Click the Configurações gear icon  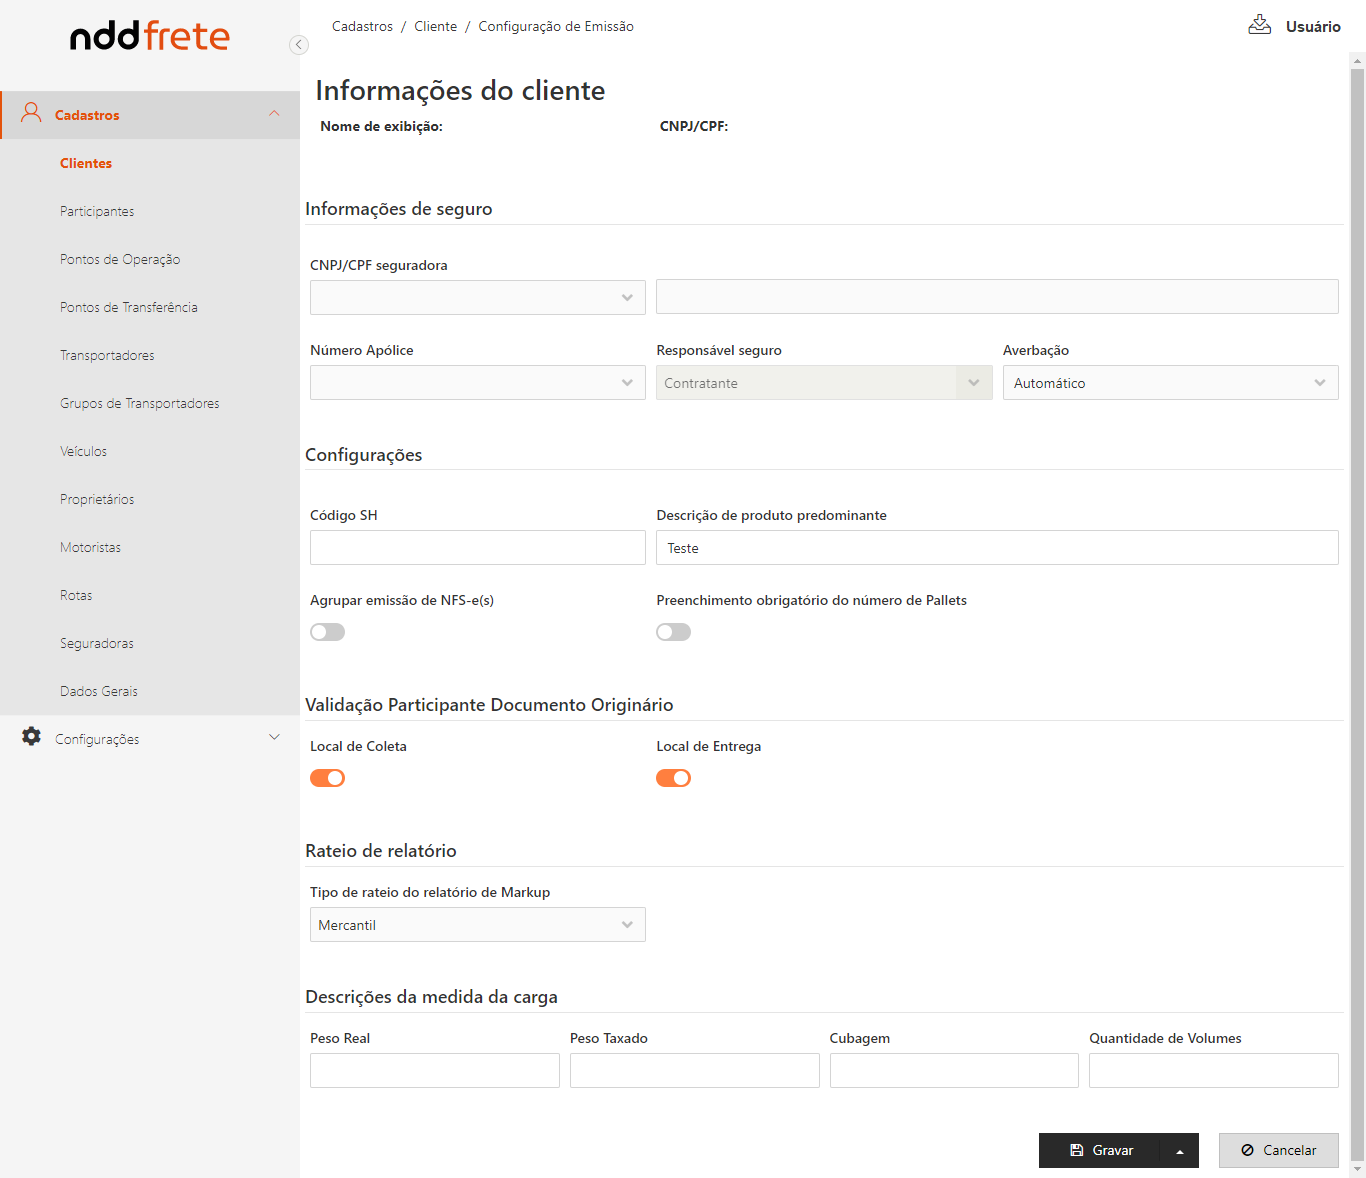tap(32, 737)
